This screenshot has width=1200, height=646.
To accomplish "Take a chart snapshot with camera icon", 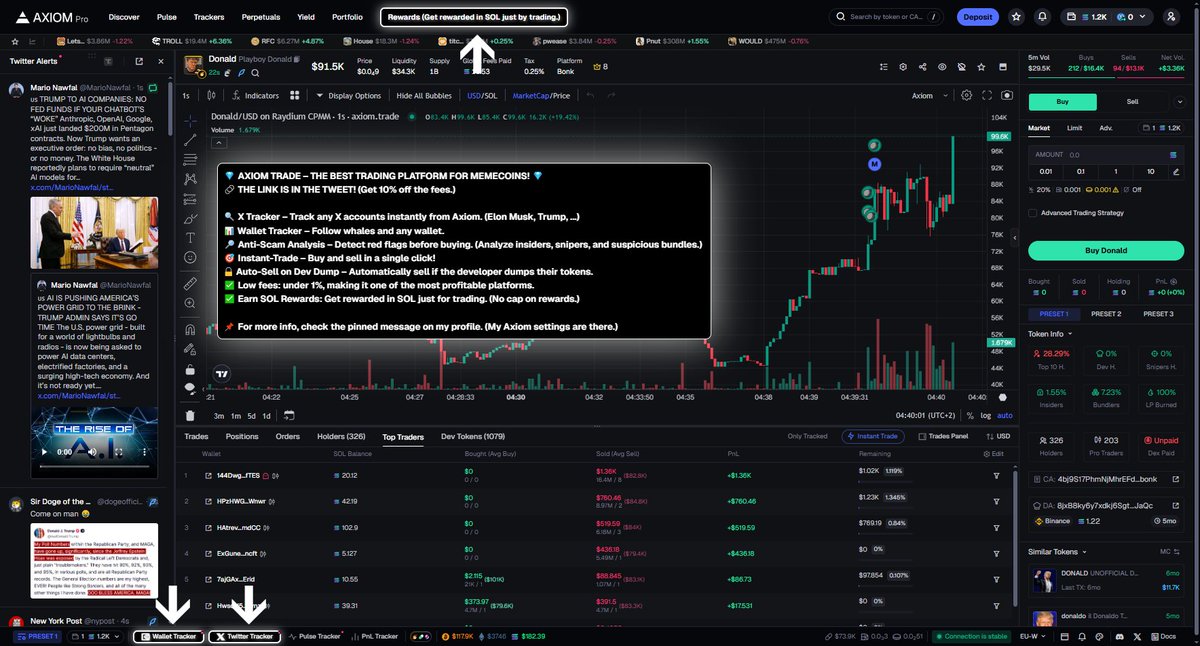I will pyautogui.click(x=1006, y=96).
